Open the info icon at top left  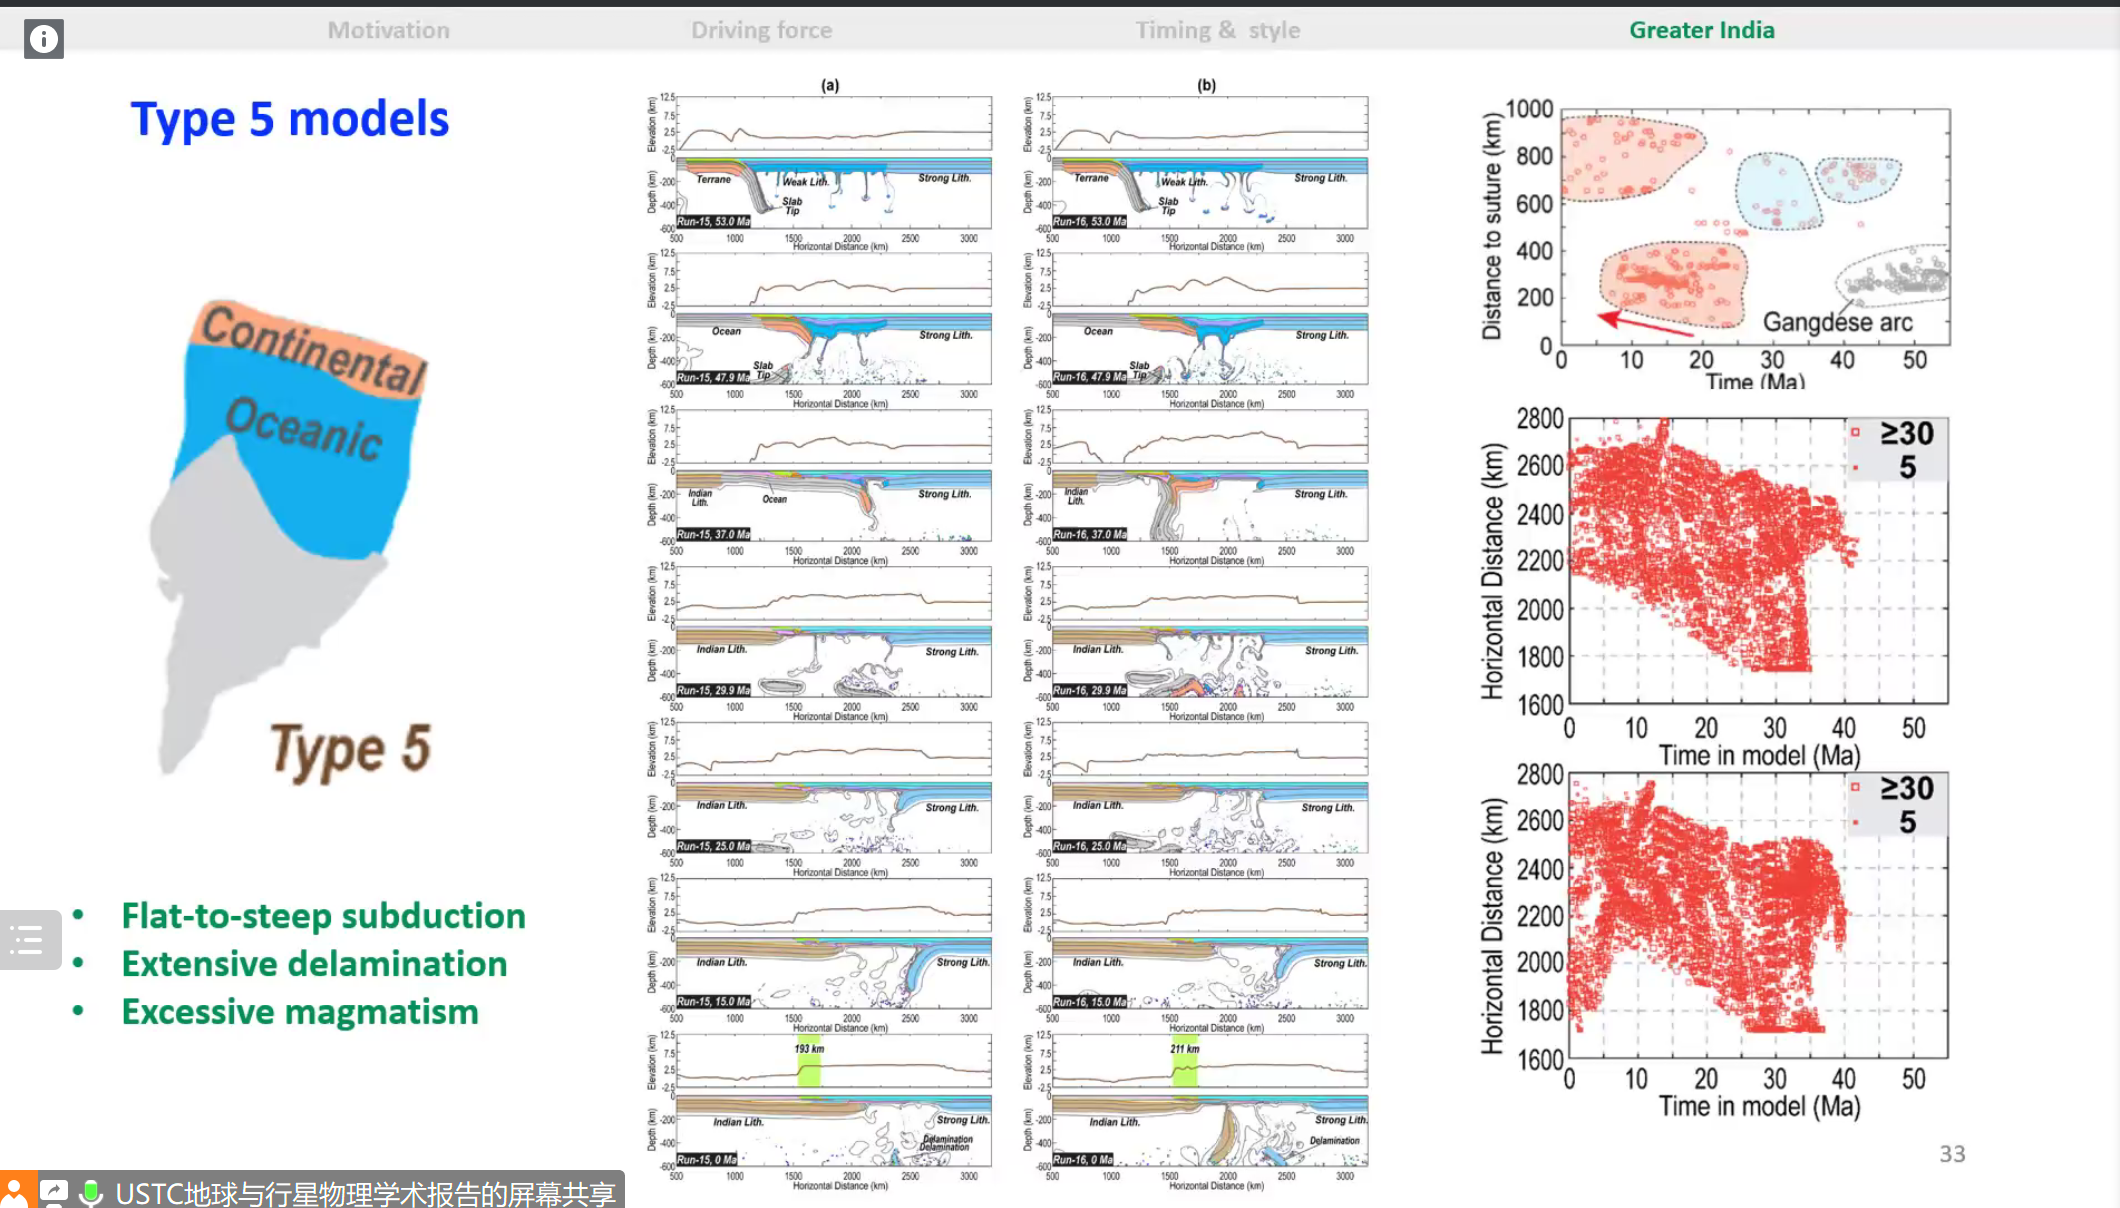click(x=44, y=39)
